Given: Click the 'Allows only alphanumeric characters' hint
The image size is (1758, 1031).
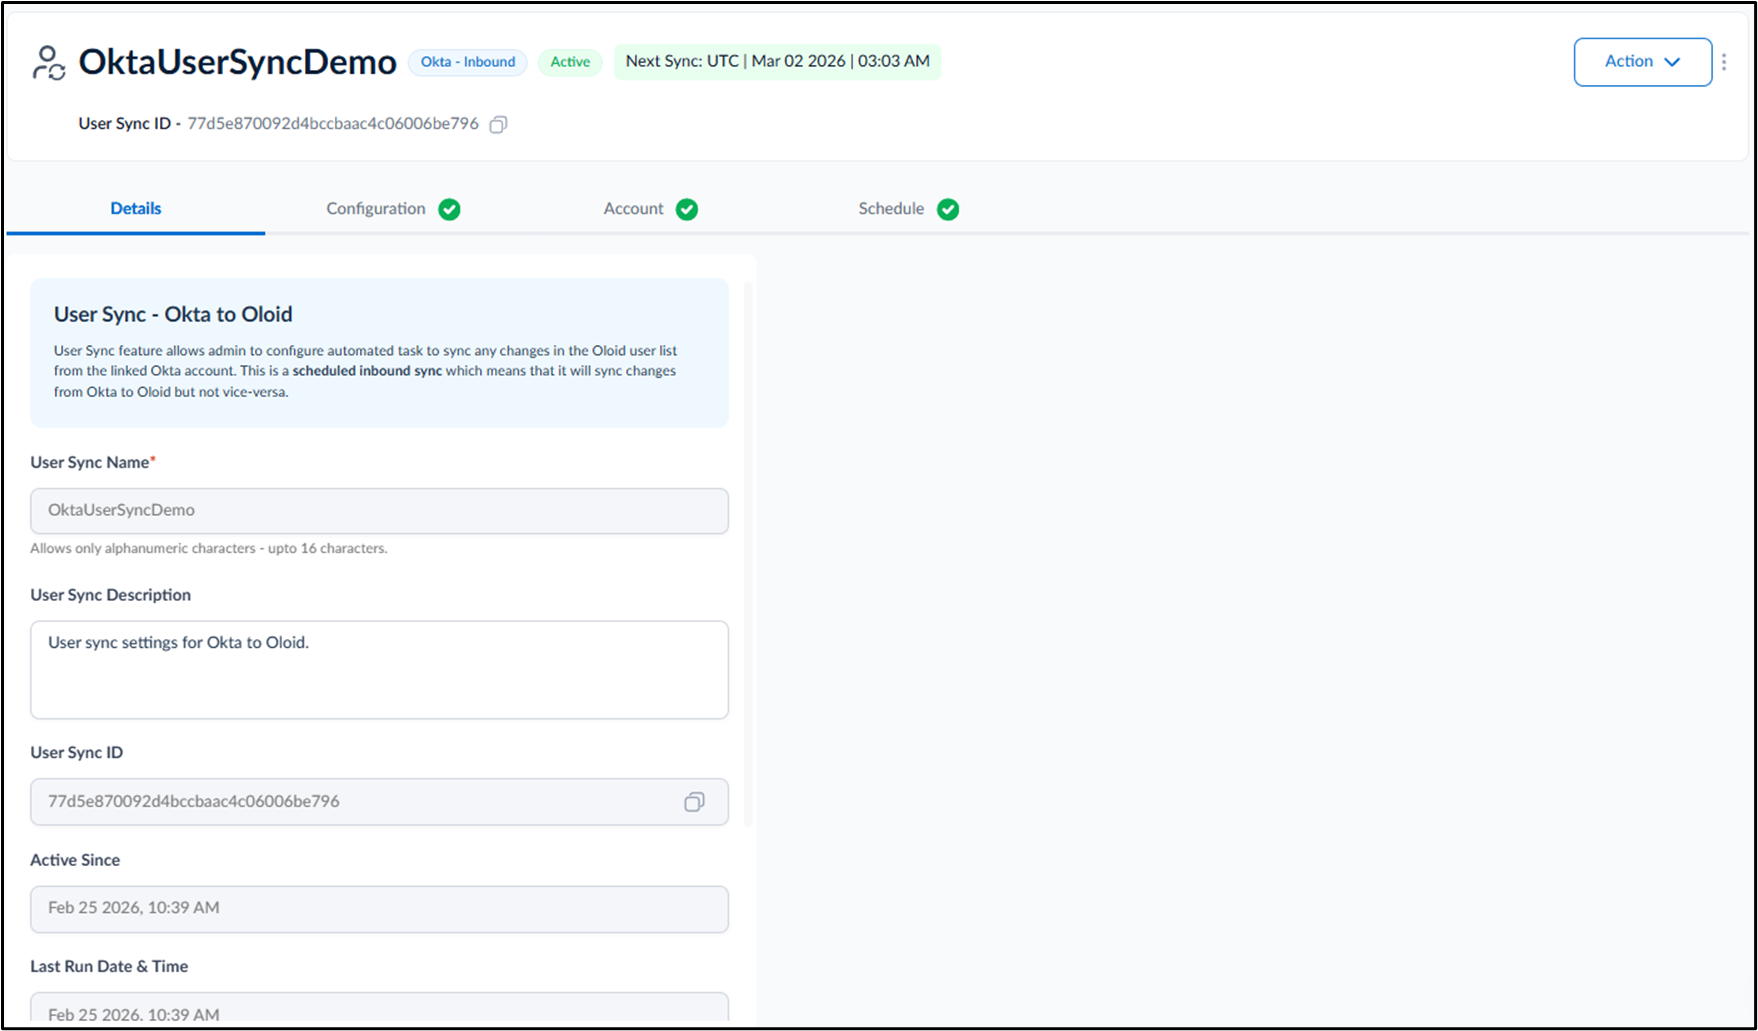Looking at the screenshot, I should [209, 548].
